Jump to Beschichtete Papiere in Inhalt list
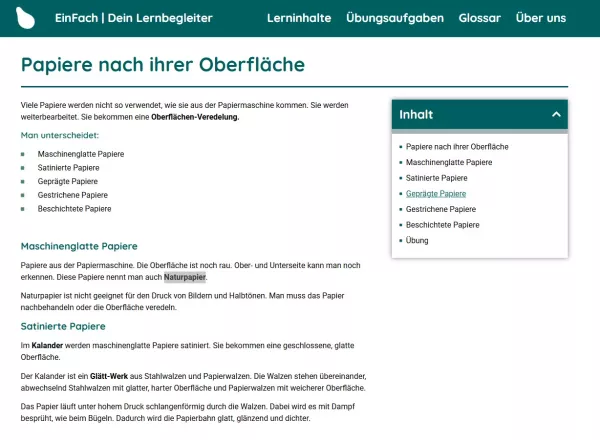Image resolution: width=600 pixels, height=440 pixels. [442, 225]
